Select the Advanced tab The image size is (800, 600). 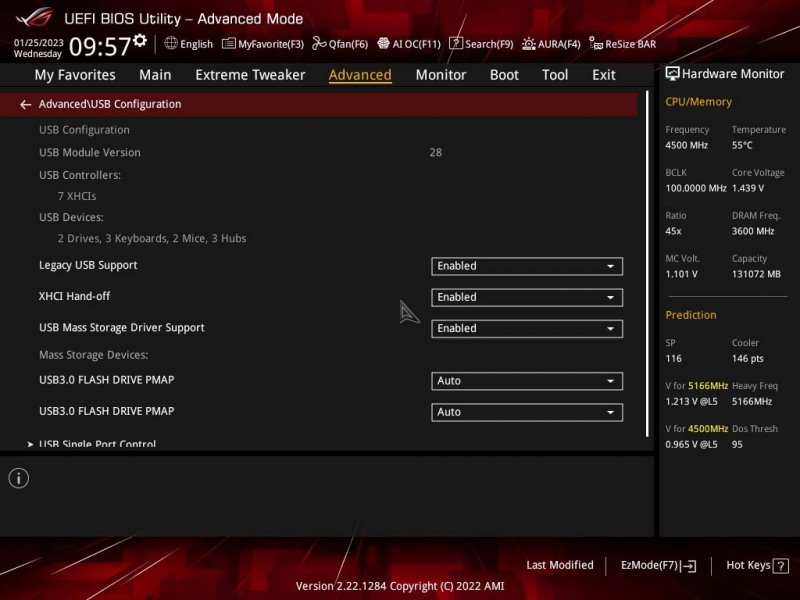pos(360,75)
